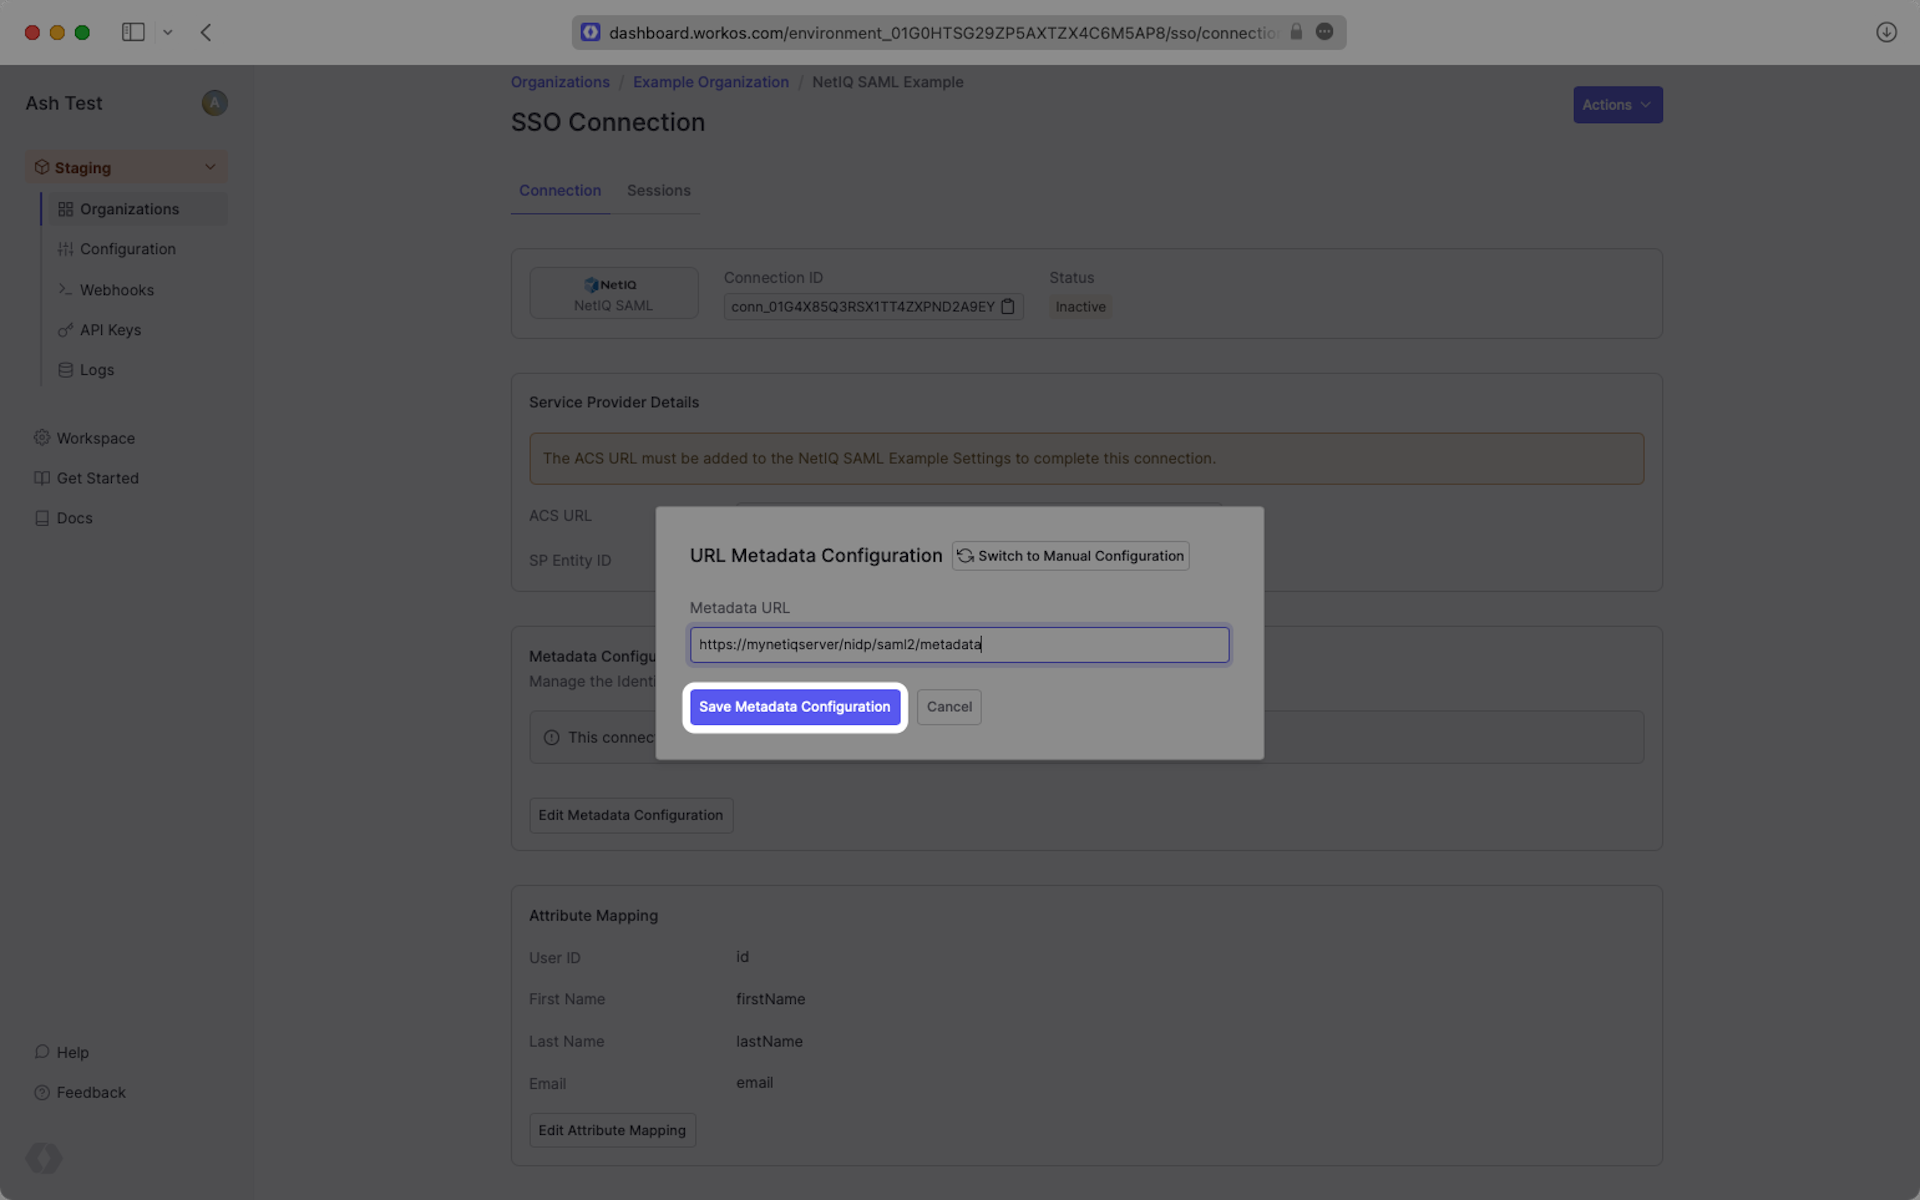Image resolution: width=1920 pixels, height=1200 pixels.
Task: Expand the Staging environment dropdown
Action: tap(210, 167)
